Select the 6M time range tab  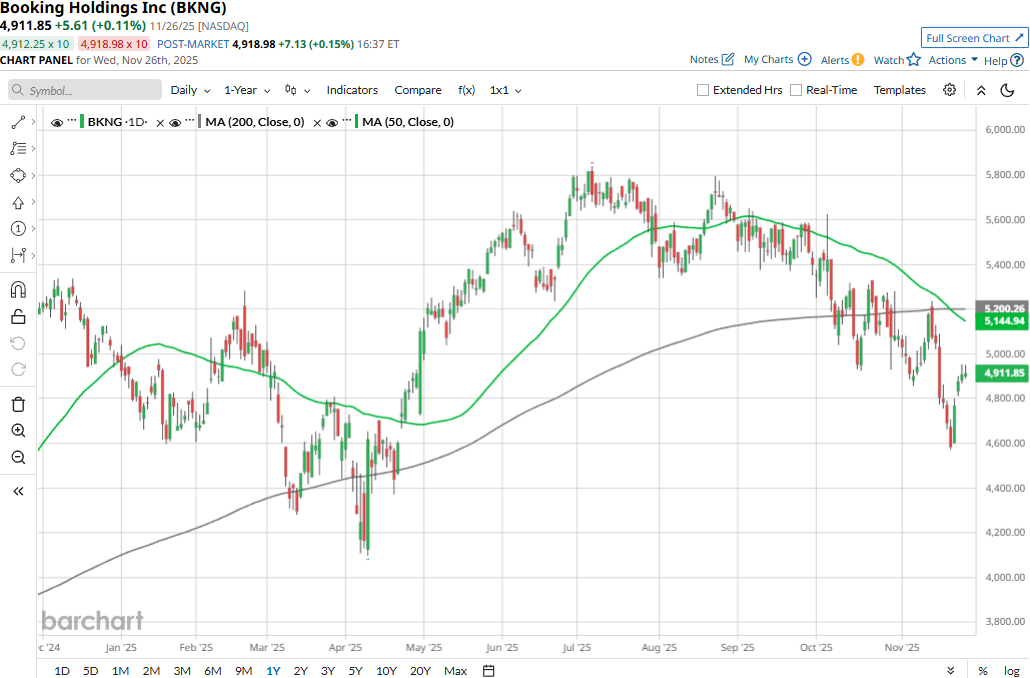tap(212, 670)
